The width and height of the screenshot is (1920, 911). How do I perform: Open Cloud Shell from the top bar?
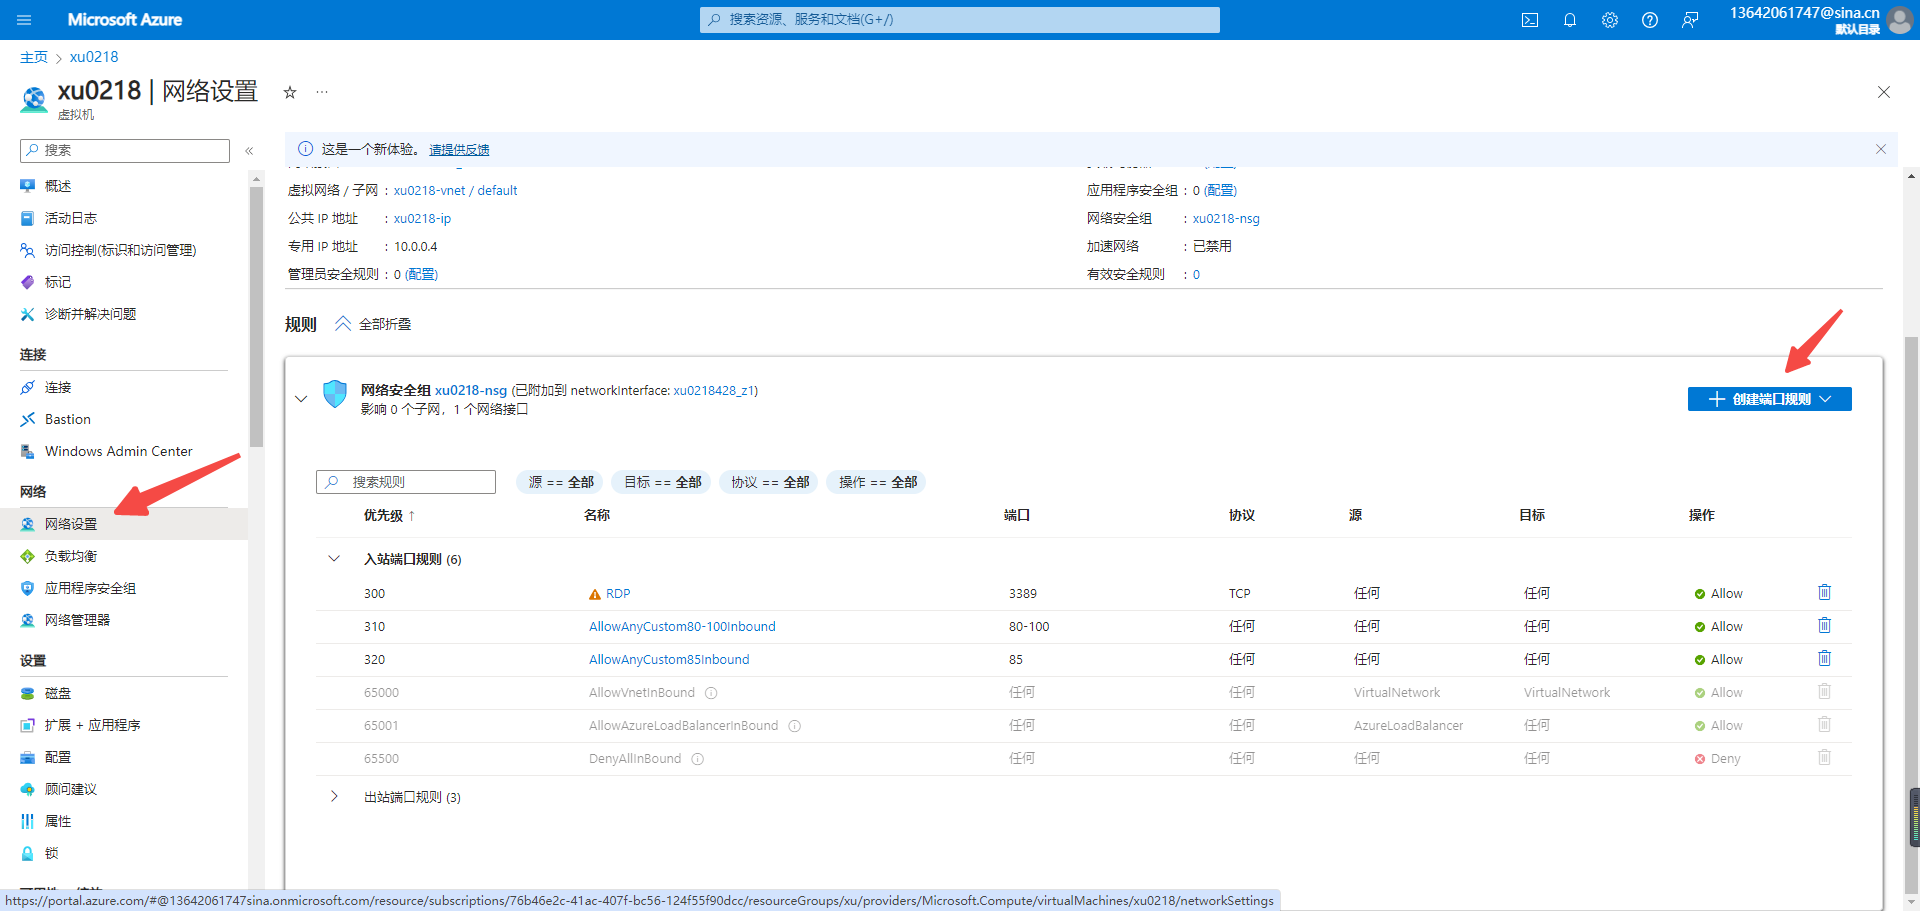(x=1530, y=20)
